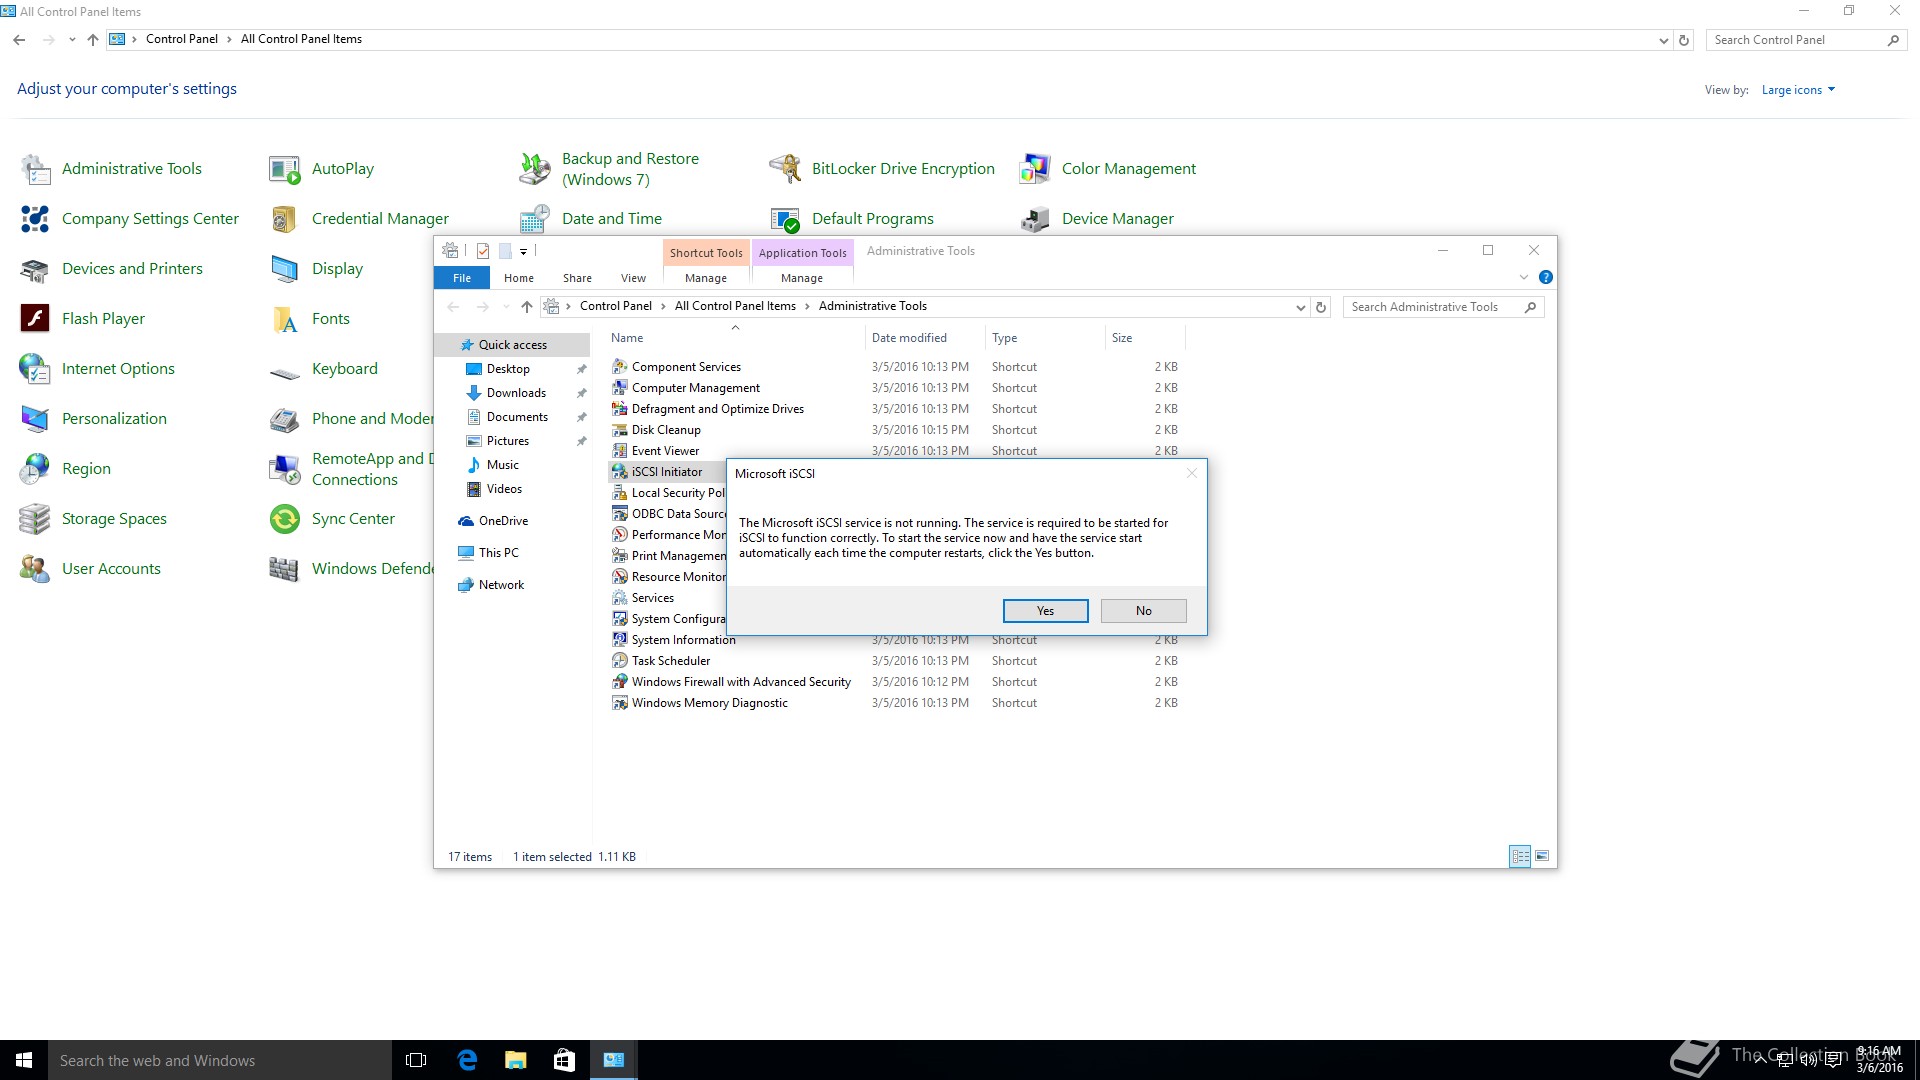Open Region icon in Control Panel
Screen dimensions: 1920x1080
tap(36, 469)
